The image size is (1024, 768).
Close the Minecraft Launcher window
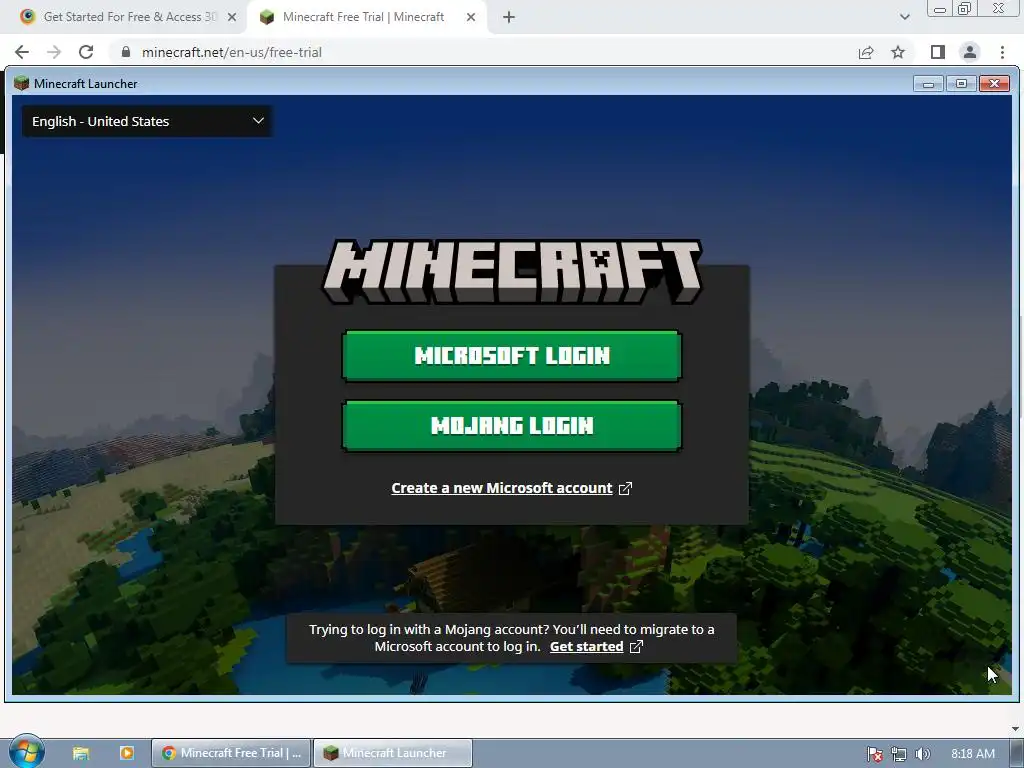pos(994,84)
